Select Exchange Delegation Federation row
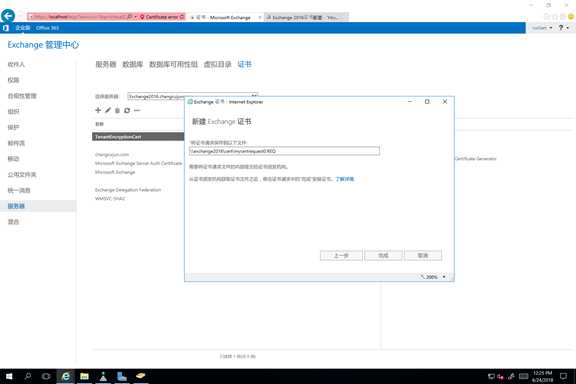 click(x=128, y=190)
